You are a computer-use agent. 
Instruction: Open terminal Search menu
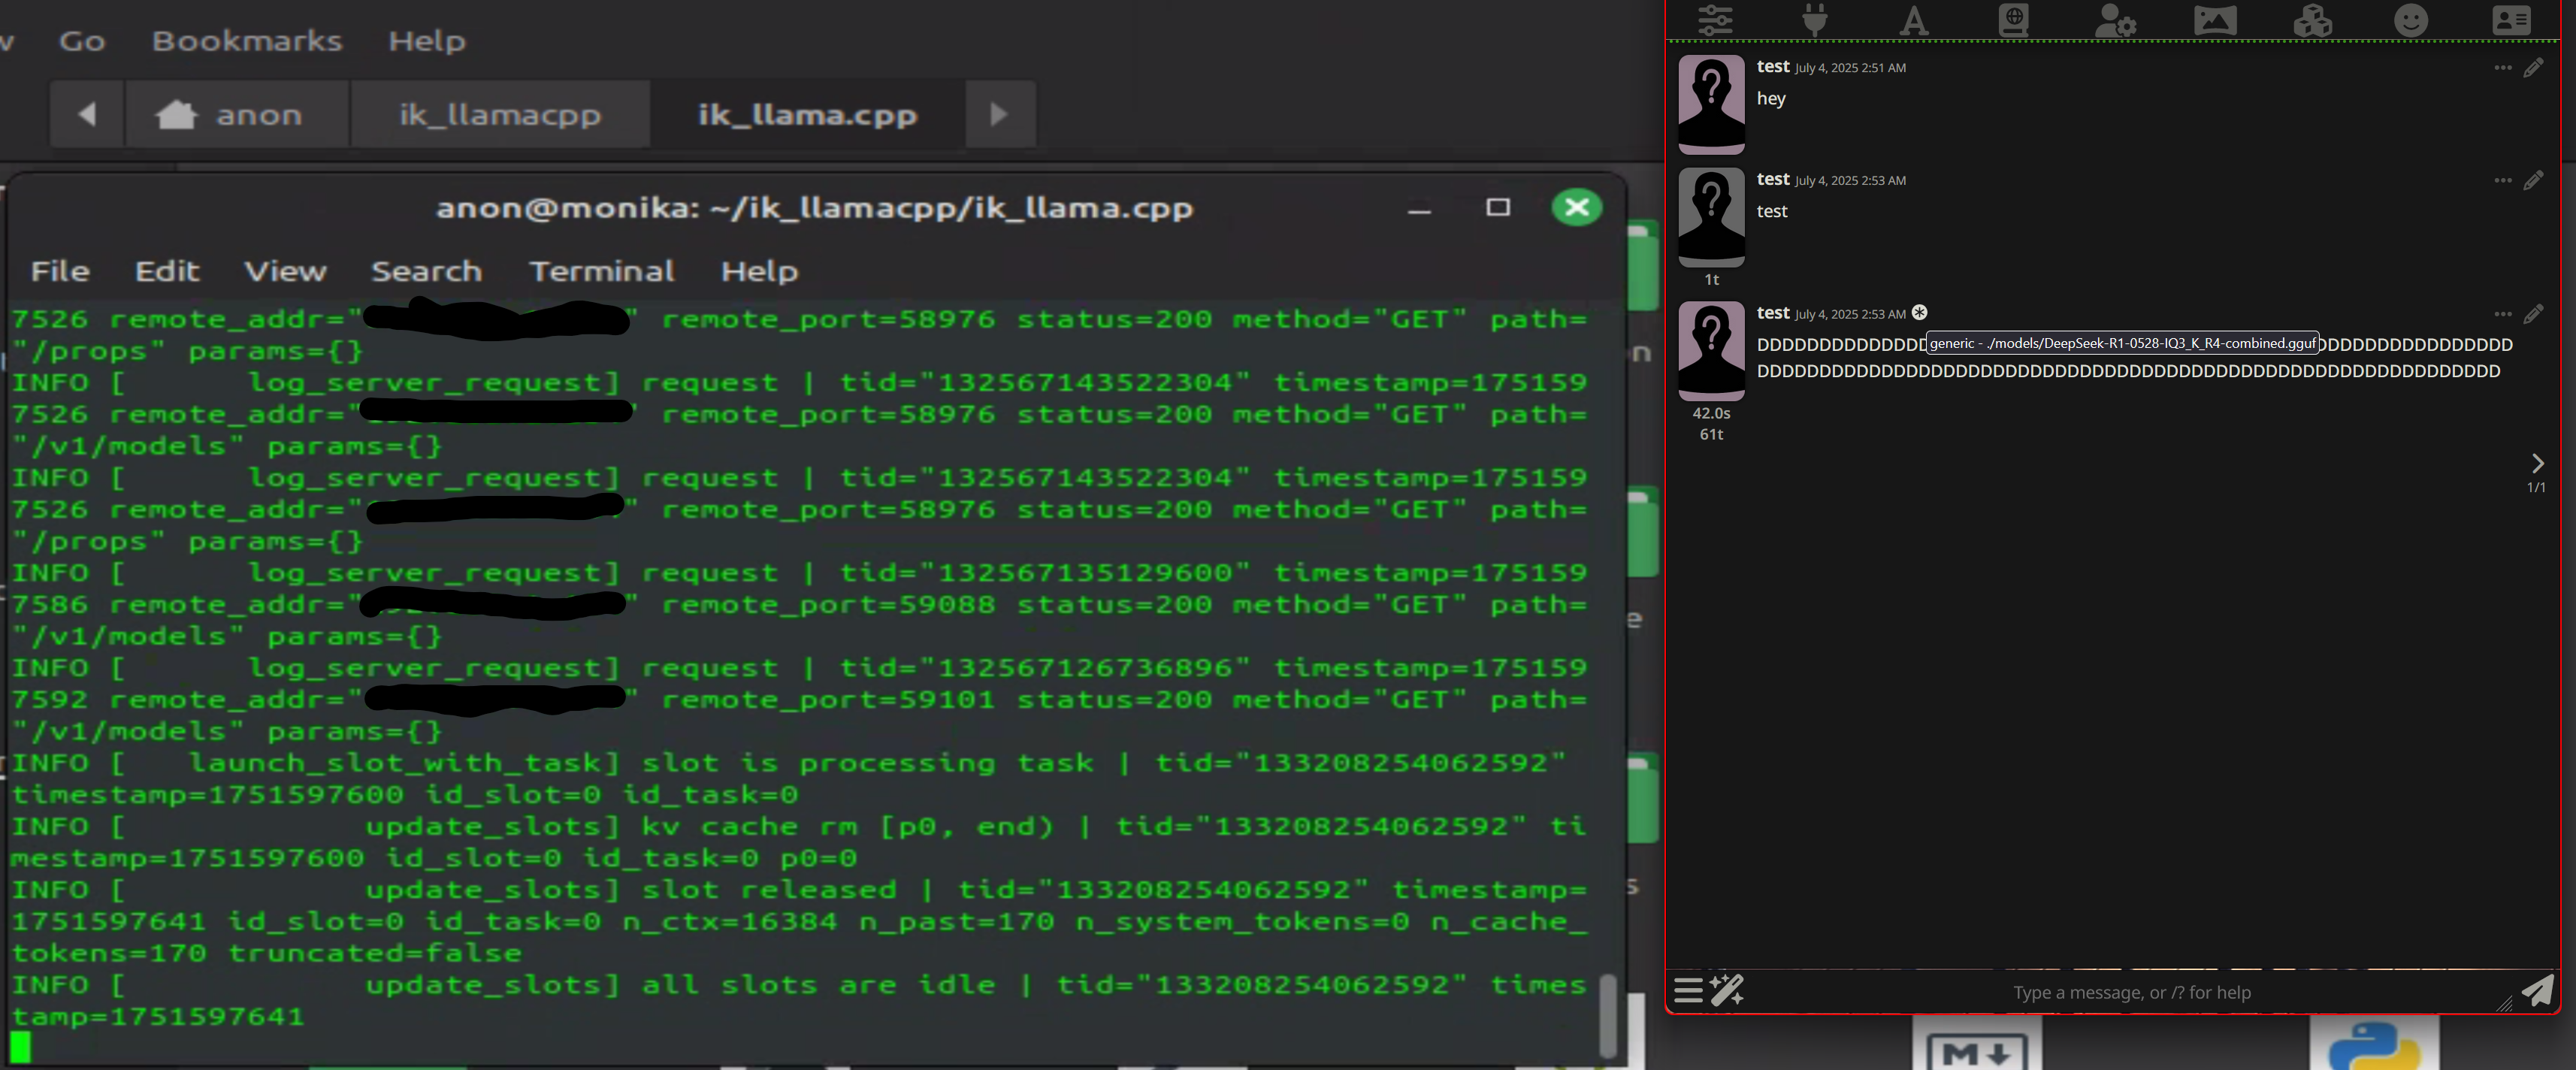[426, 271]
